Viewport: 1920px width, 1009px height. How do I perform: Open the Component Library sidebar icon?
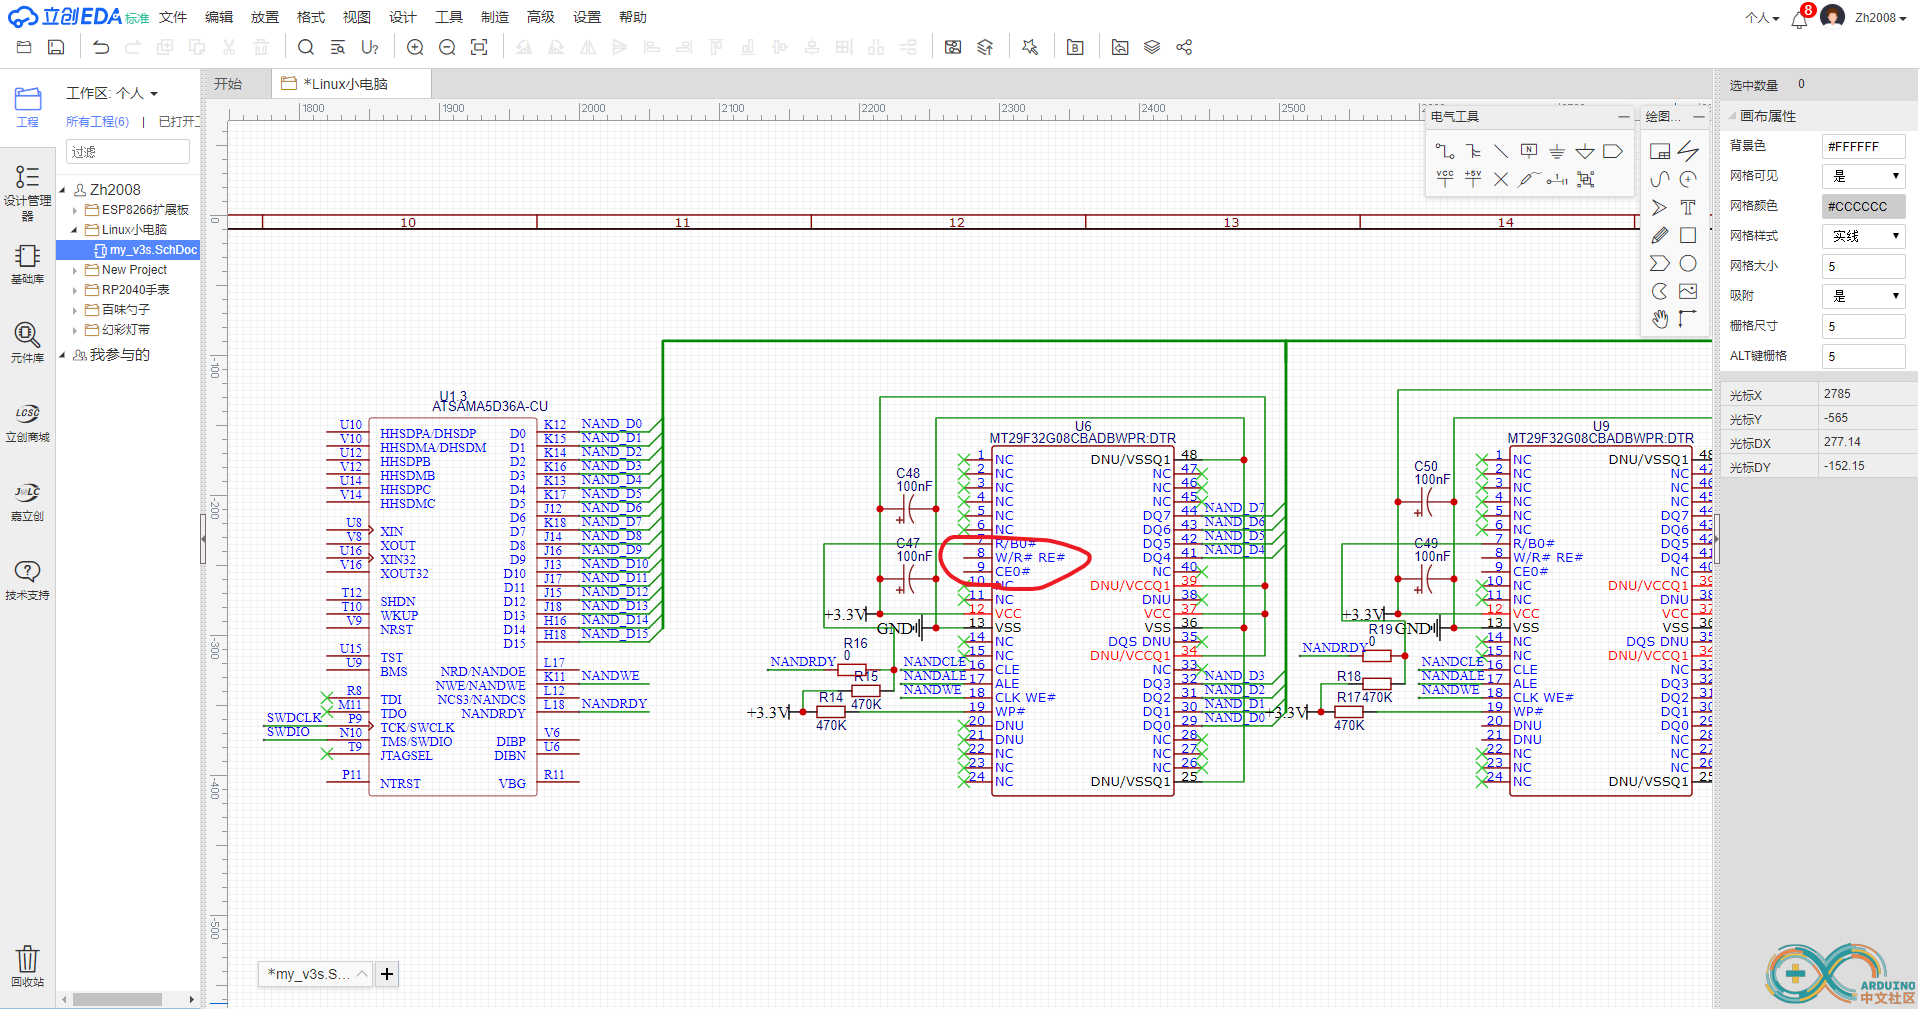[27, 343]
